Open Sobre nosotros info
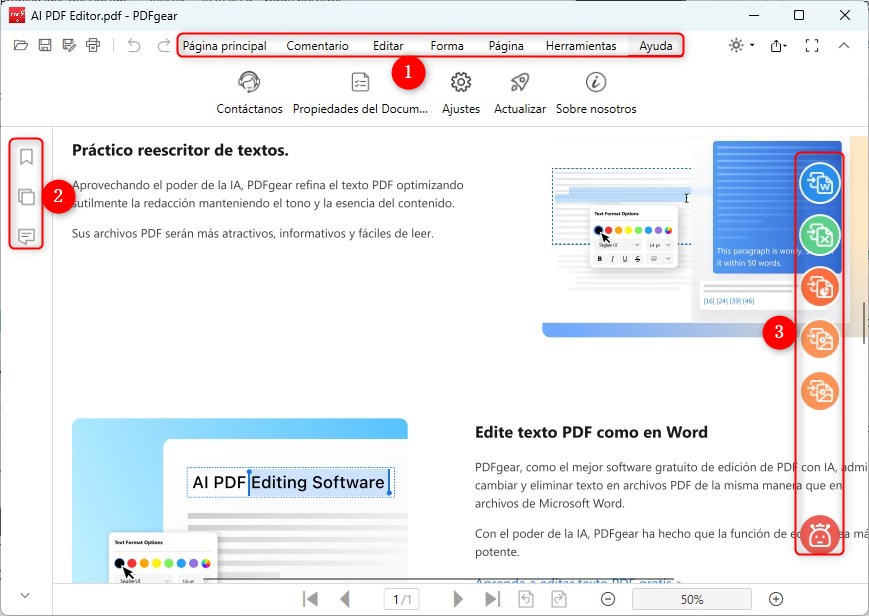Image resolution: width=869 pixels, height=616 pixels. click(x=596, y=93)
